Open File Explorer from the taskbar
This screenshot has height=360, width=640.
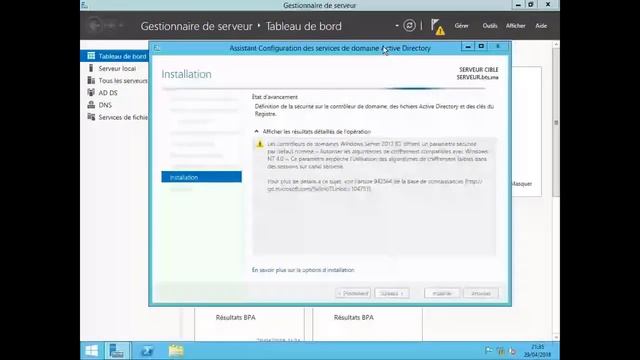point(176,351)
